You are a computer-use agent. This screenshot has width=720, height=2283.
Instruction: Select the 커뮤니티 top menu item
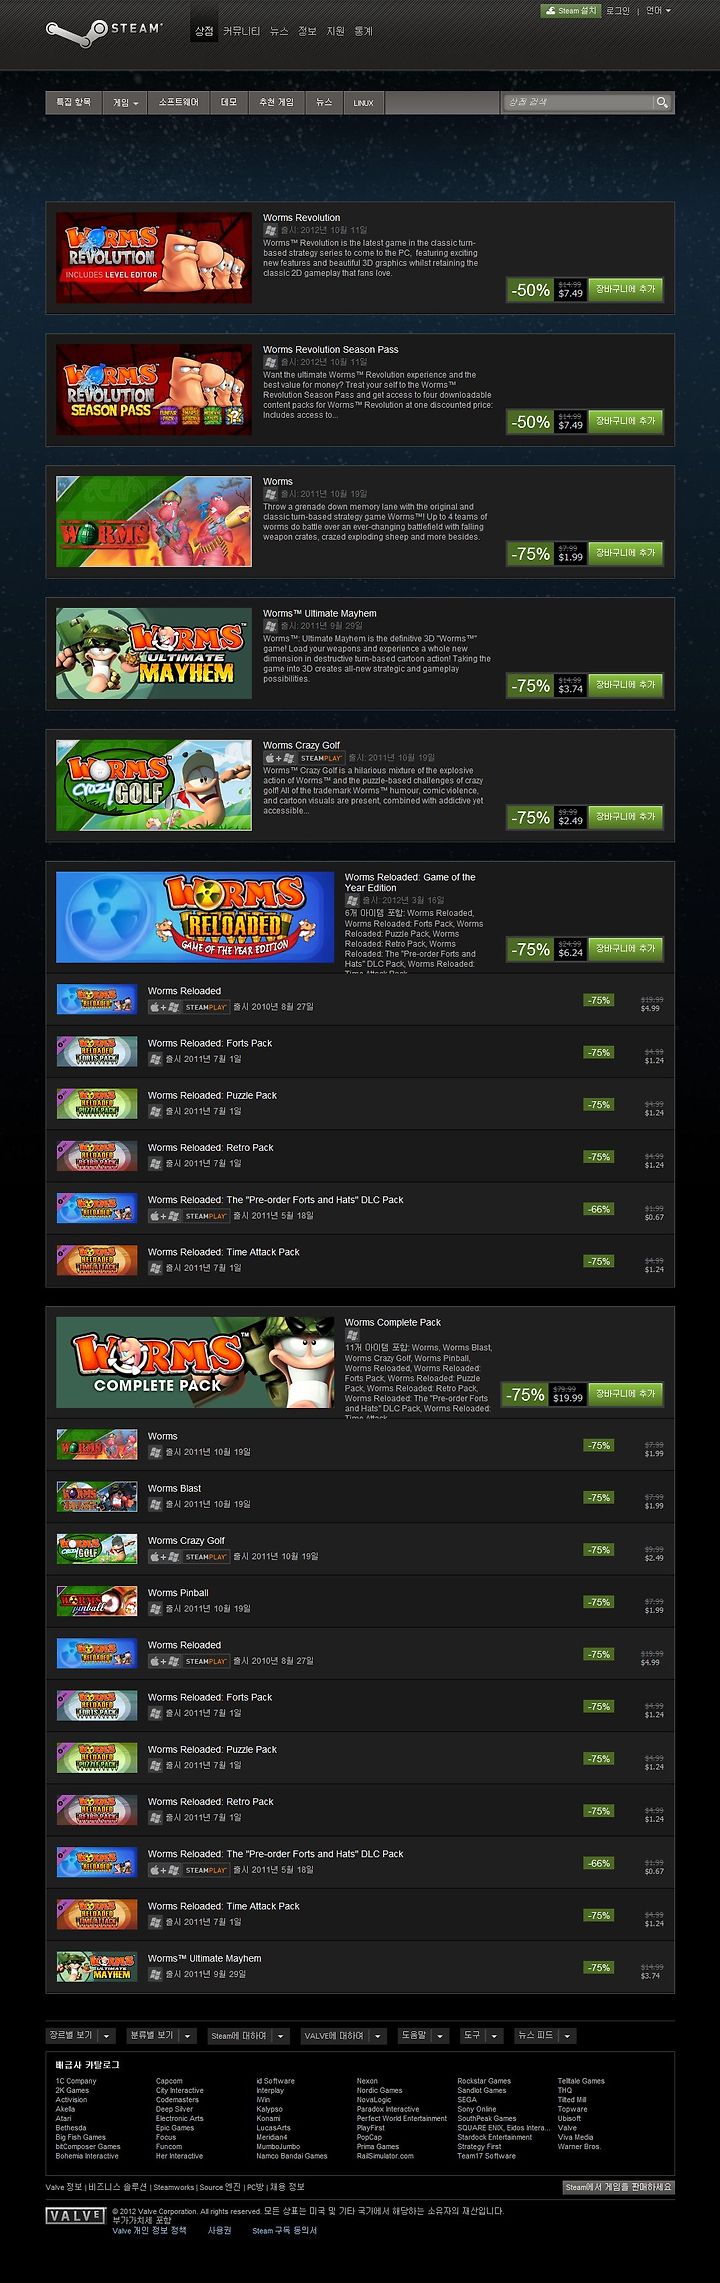point(241,31)
